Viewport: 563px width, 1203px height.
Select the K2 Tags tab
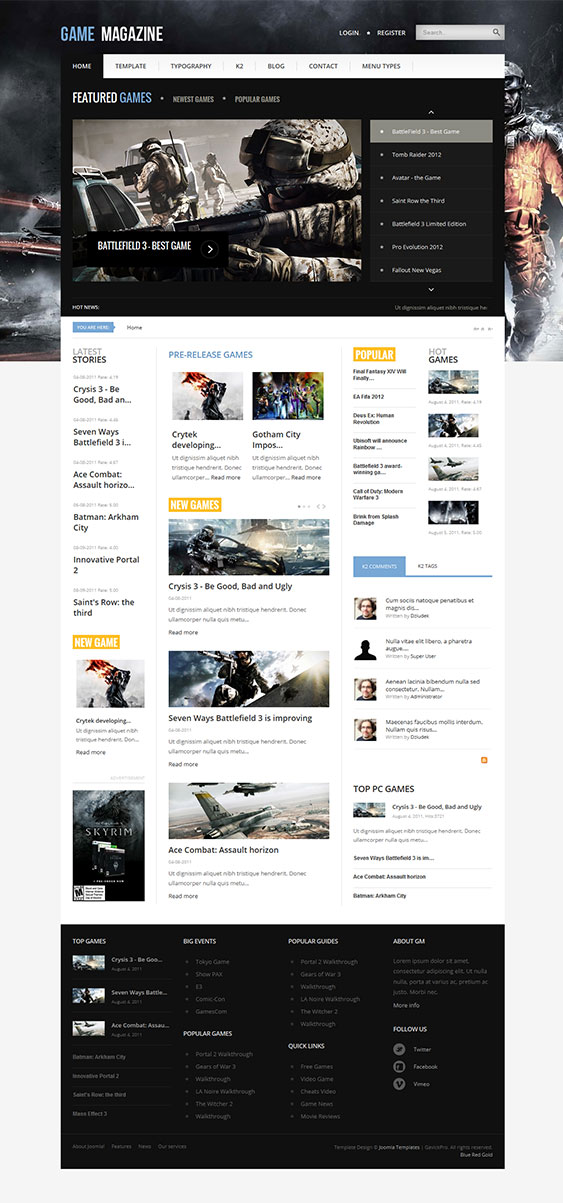427,566
